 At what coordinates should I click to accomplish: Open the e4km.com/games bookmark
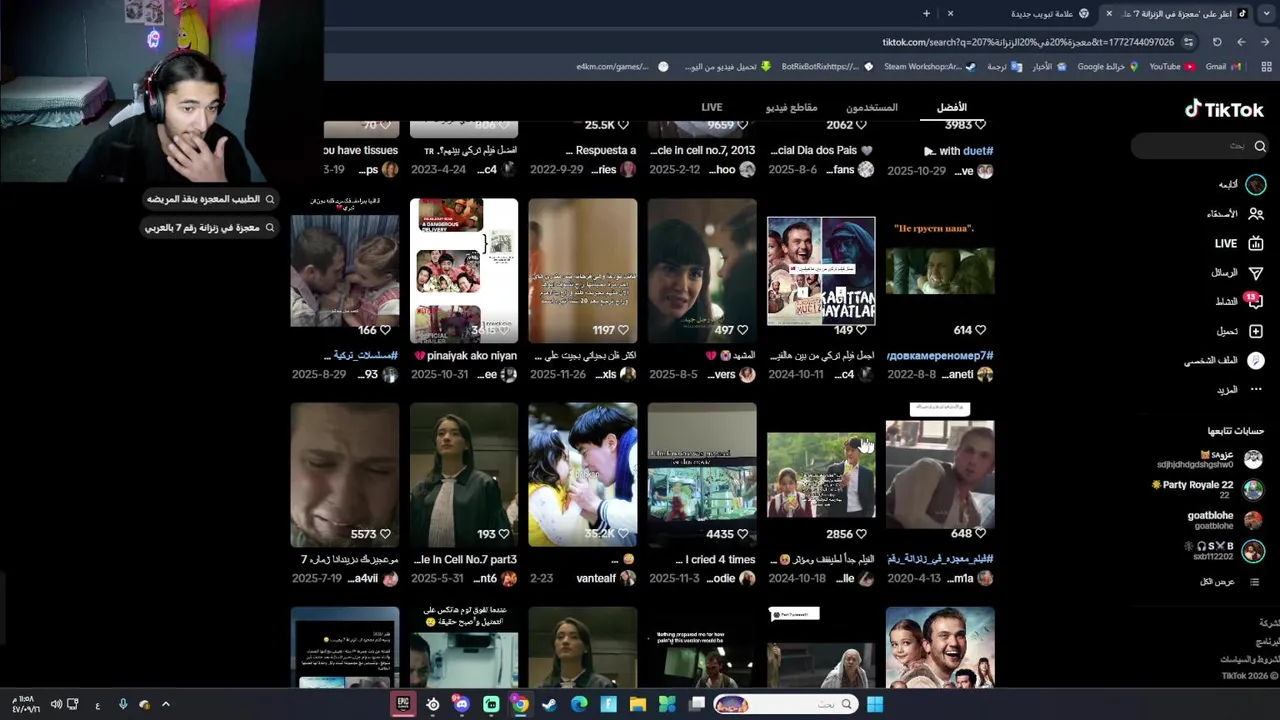pos(621,67)
